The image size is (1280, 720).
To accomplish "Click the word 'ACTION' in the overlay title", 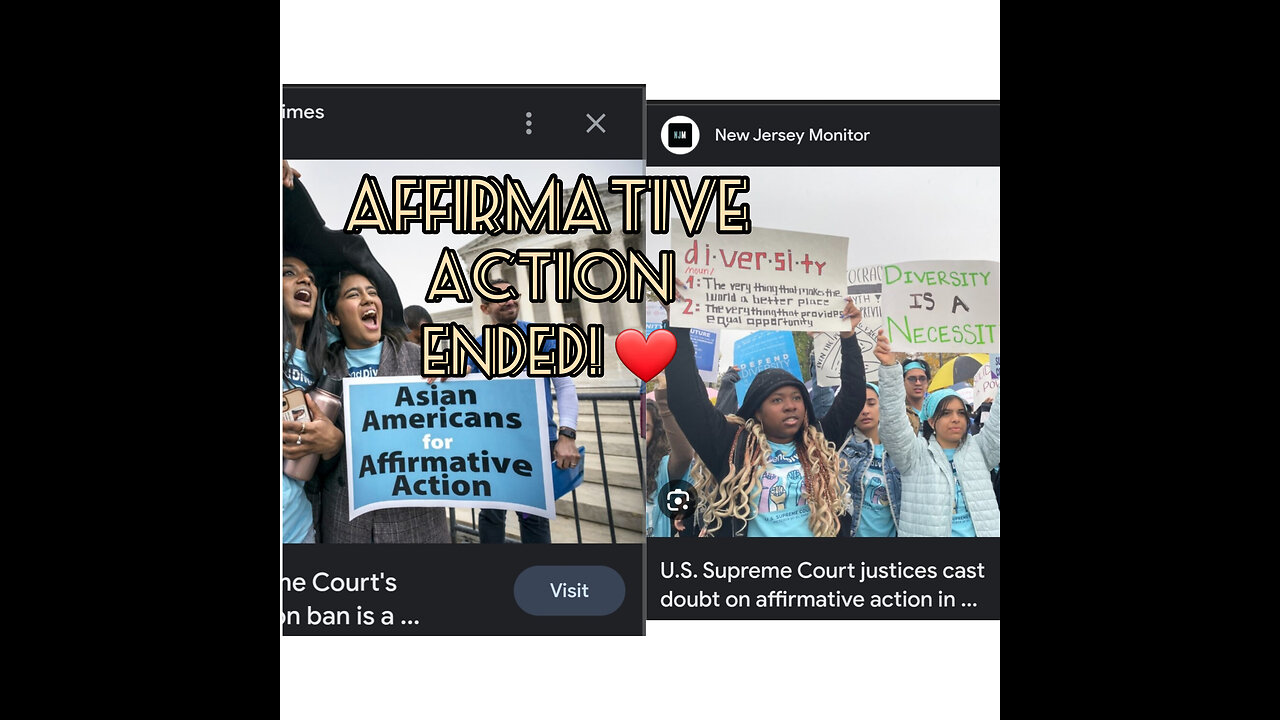I will point(550,278).
